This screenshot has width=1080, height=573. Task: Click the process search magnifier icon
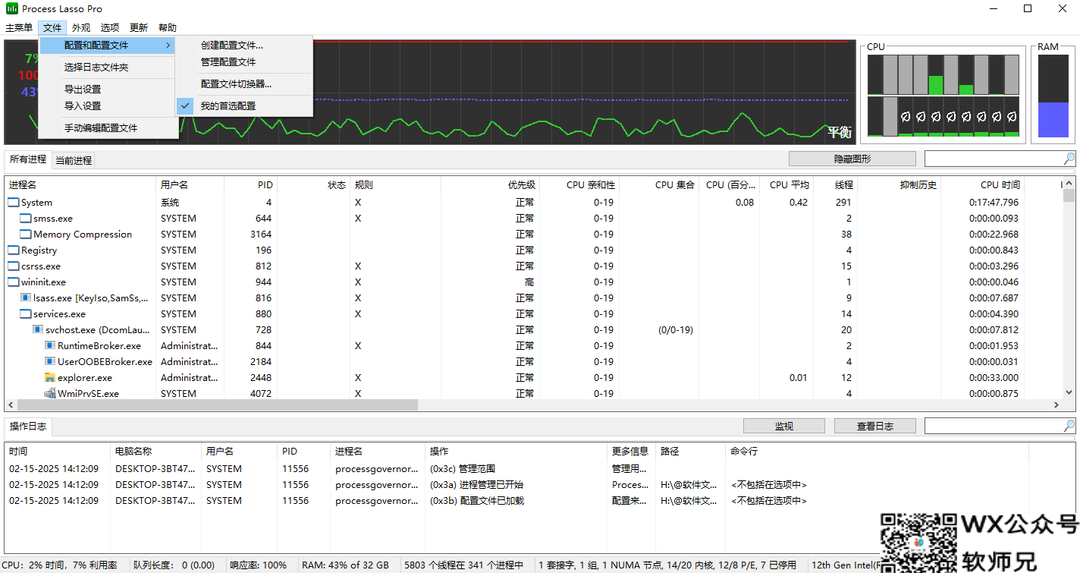1068,159
